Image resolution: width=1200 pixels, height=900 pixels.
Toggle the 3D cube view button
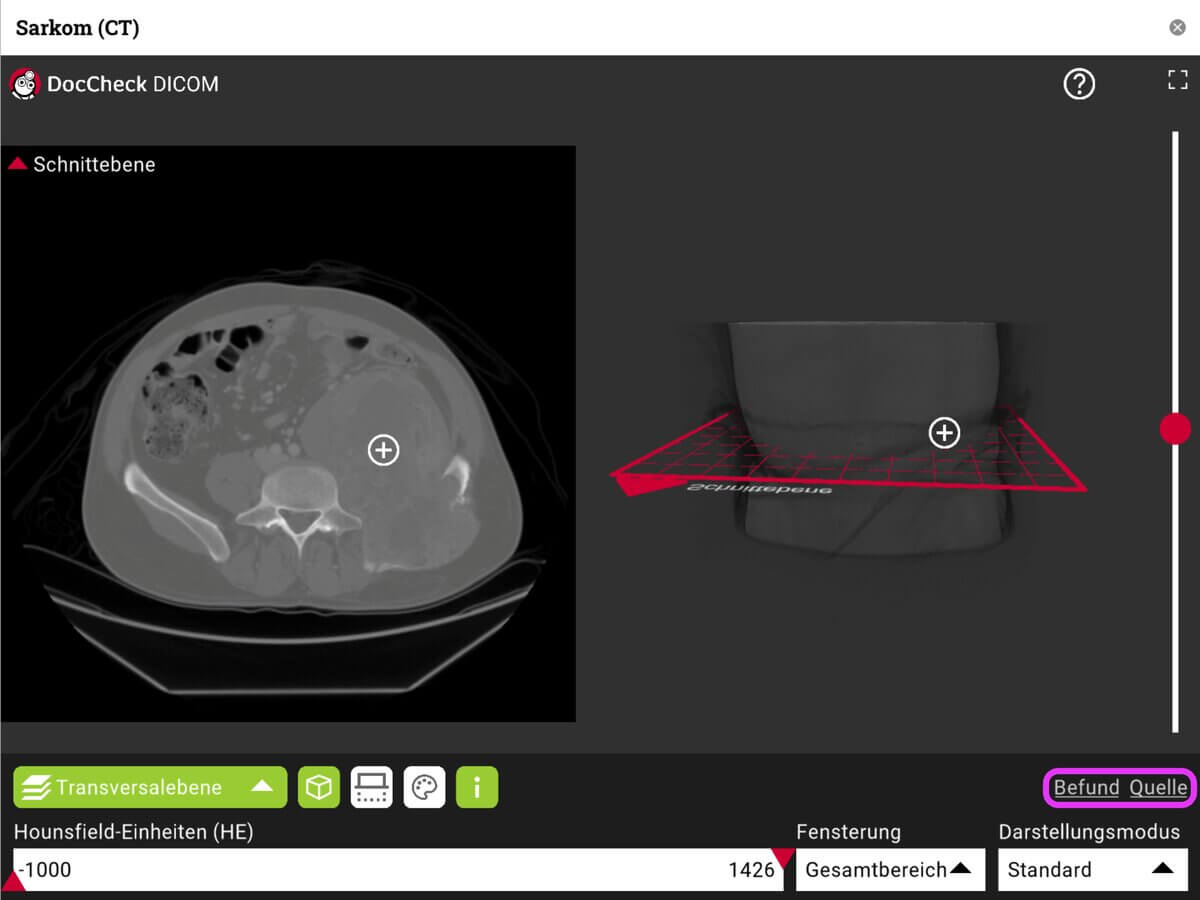pyautogui.click(x=319, y=787)
